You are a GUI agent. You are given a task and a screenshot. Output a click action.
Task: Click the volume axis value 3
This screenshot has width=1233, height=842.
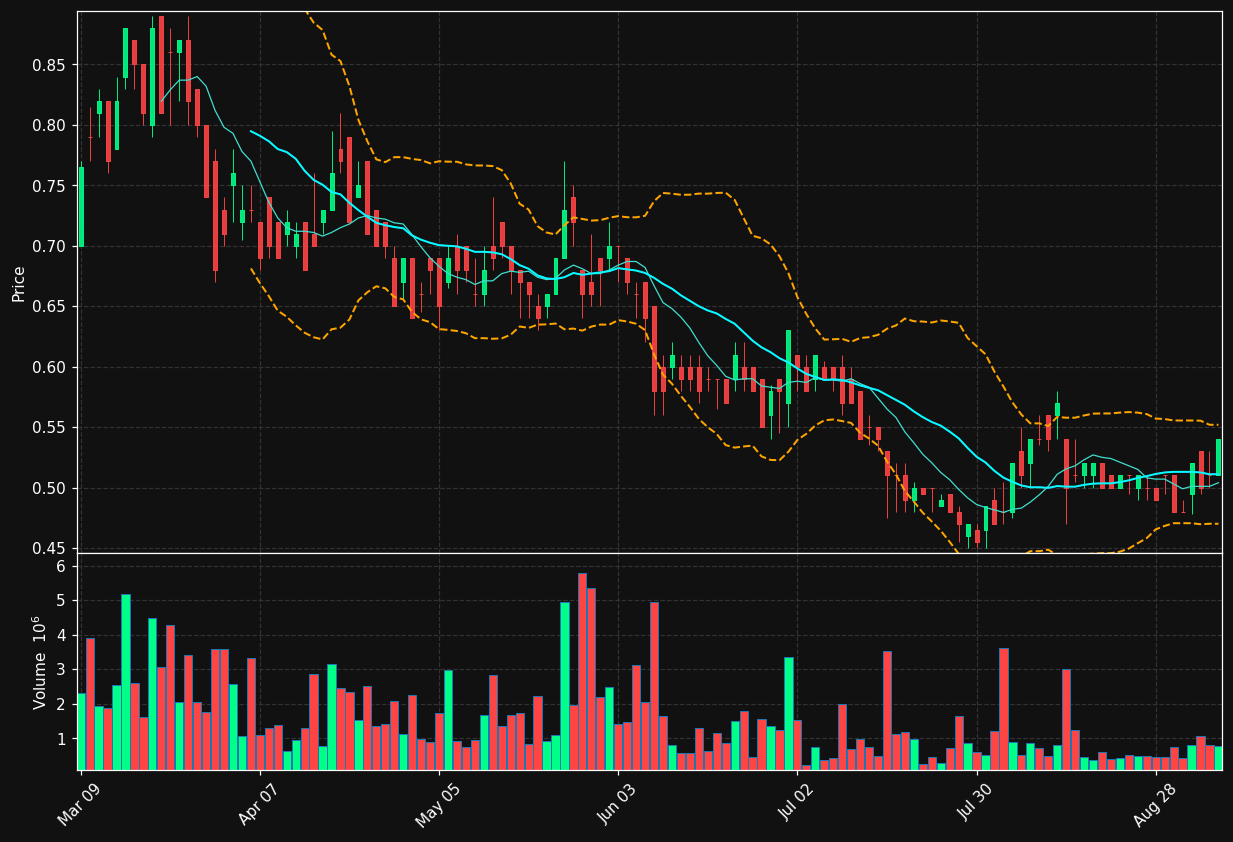coord(61,670)
